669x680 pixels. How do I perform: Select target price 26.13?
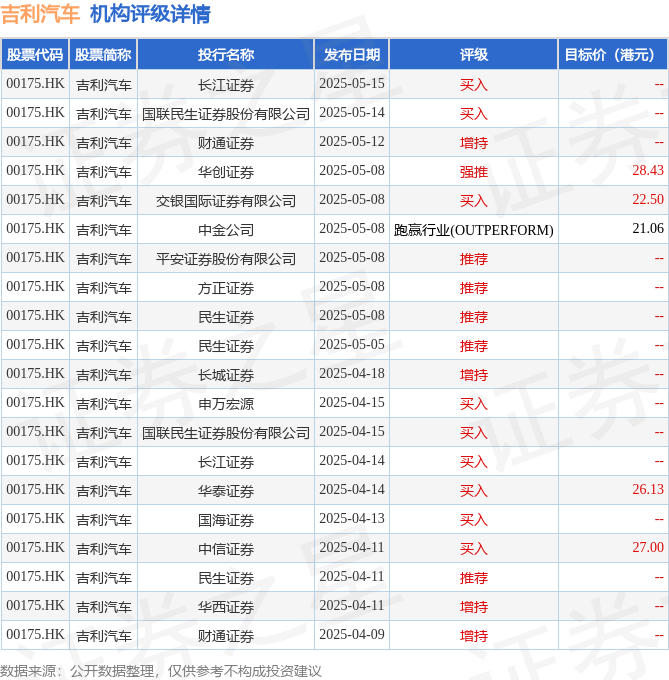pyautogui.click(x=648, y=490)
